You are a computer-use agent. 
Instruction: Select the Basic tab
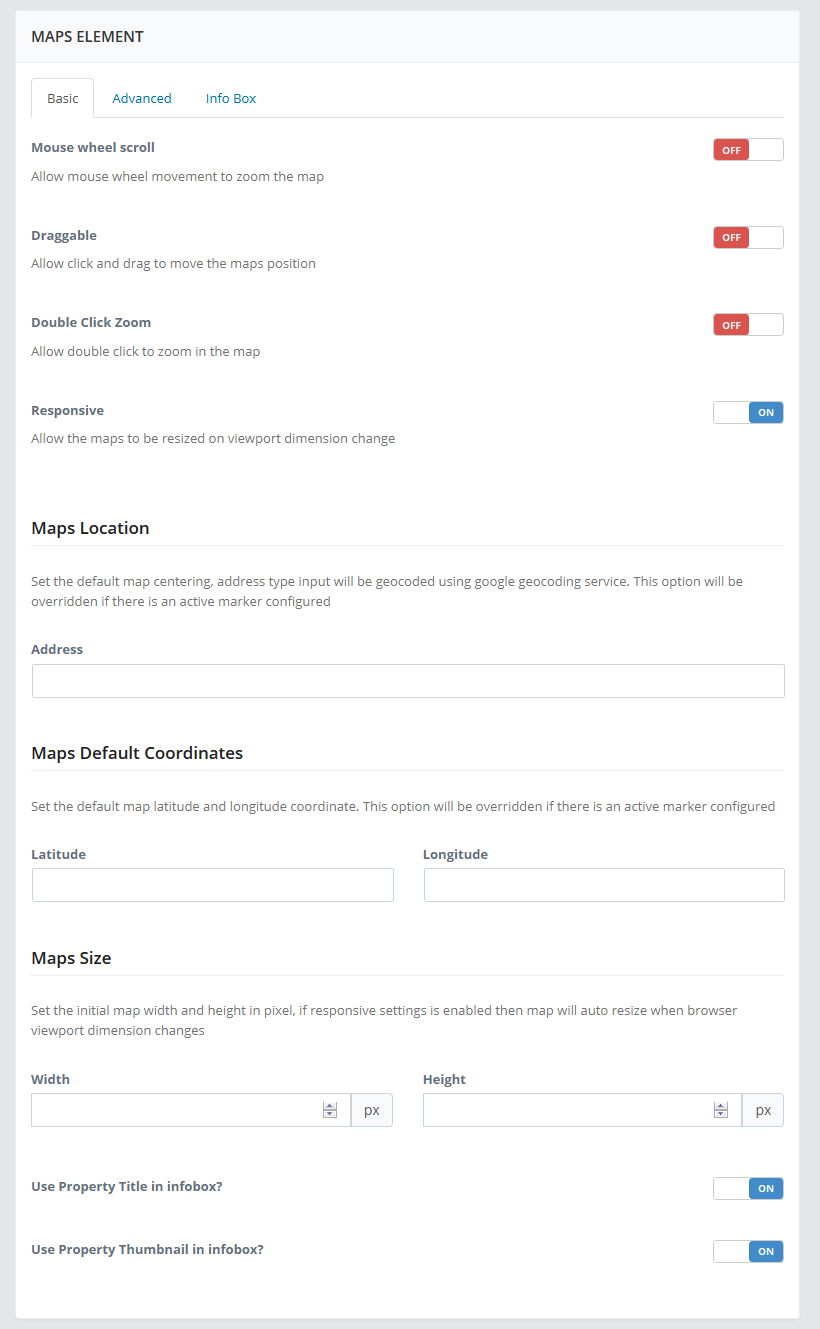click(63, 98)
